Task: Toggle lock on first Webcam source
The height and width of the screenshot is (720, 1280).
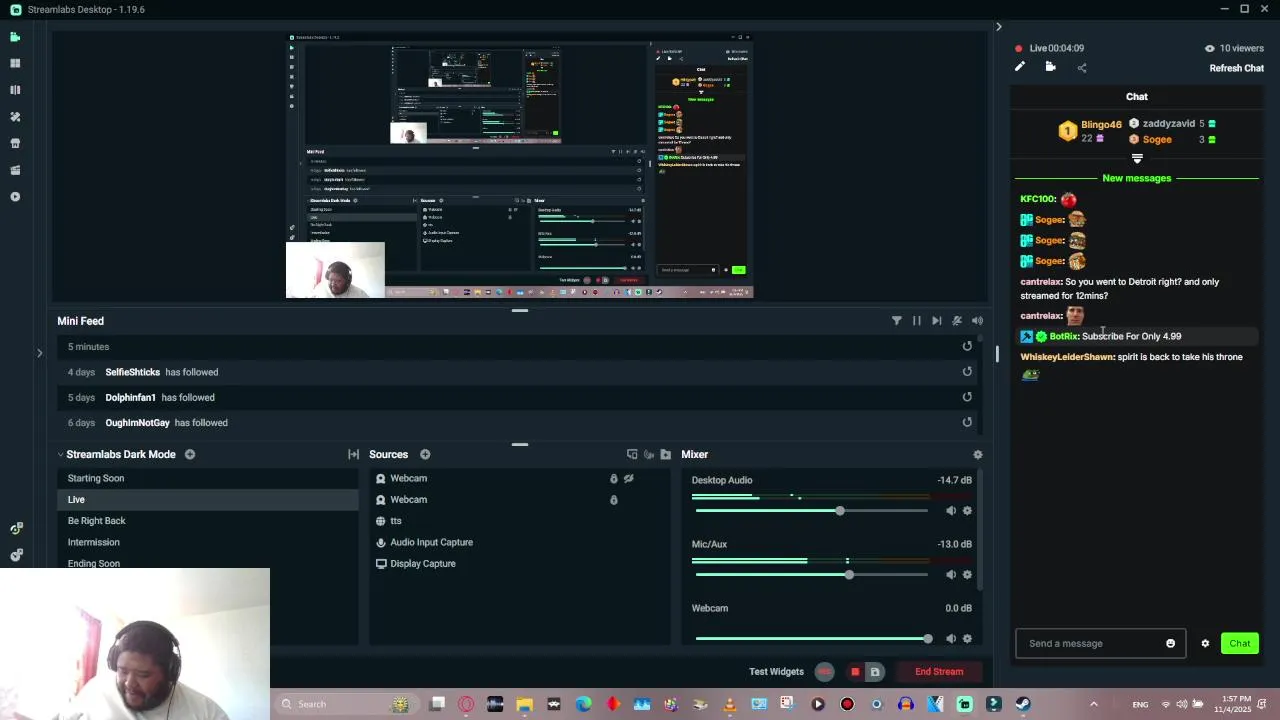Action: 614,478
